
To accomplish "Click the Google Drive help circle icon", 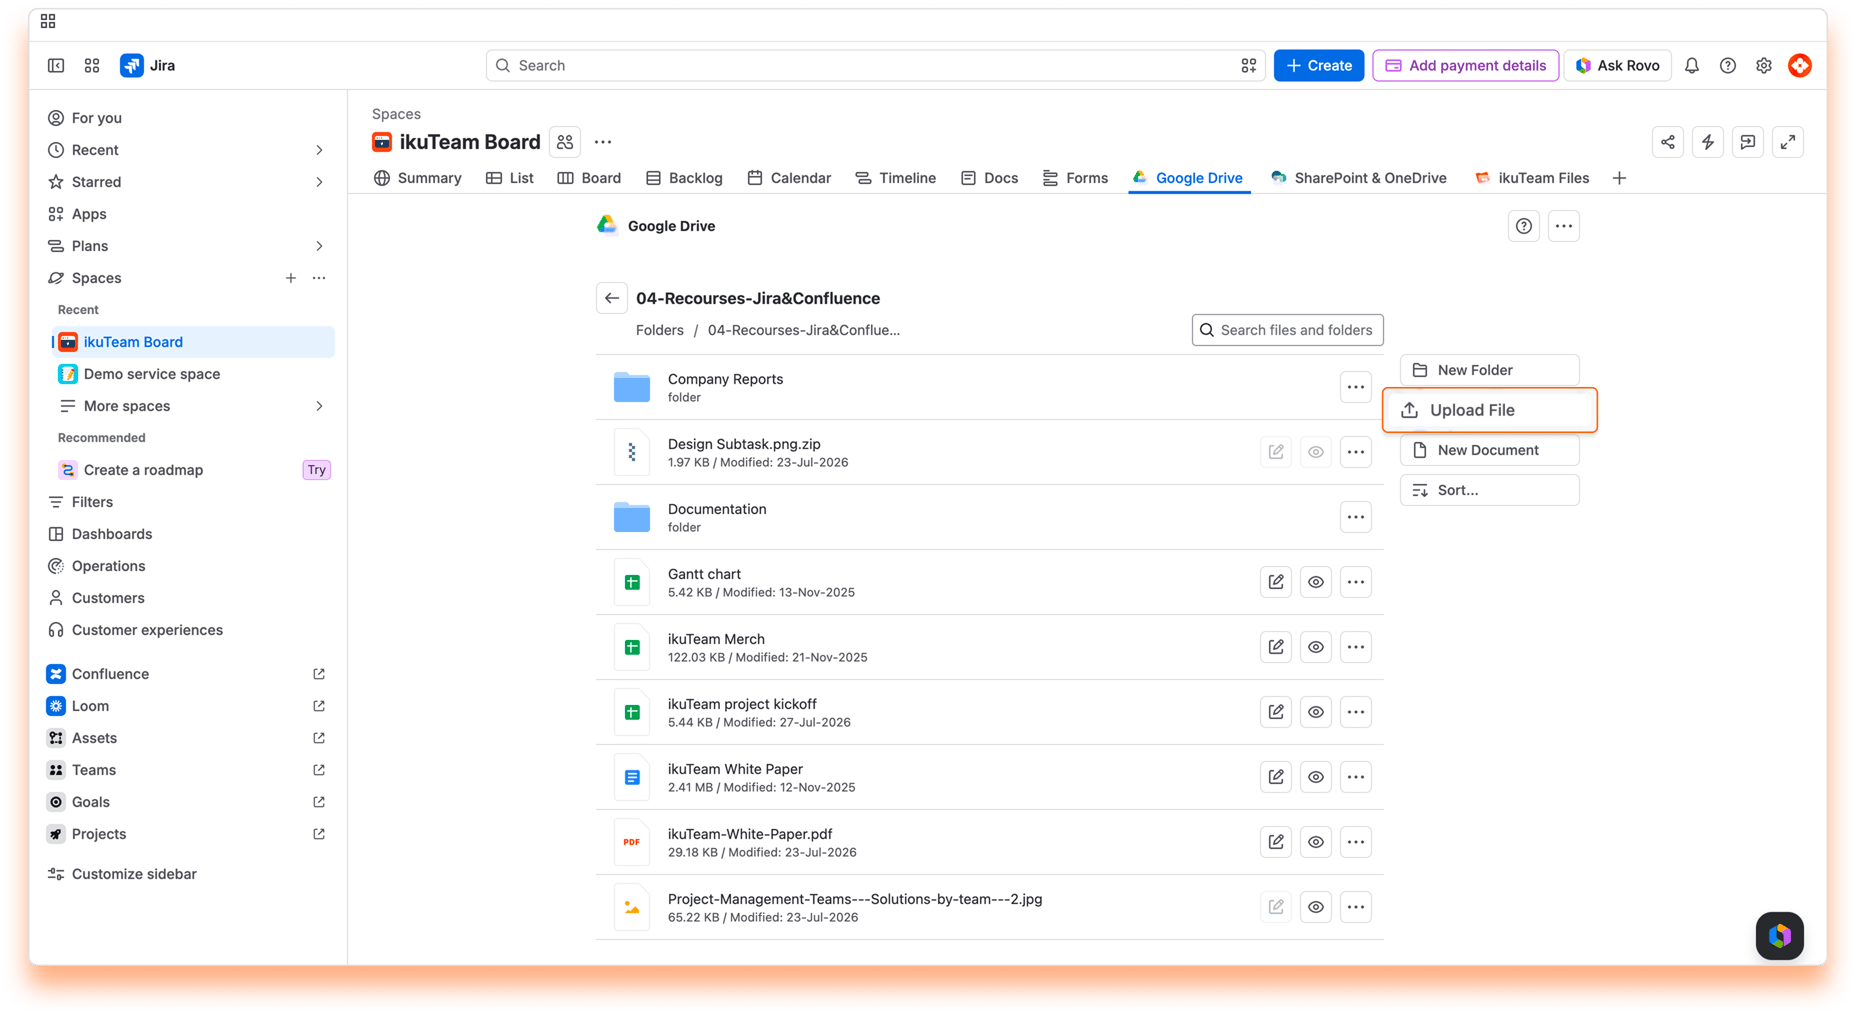I will pos(1524,226).
